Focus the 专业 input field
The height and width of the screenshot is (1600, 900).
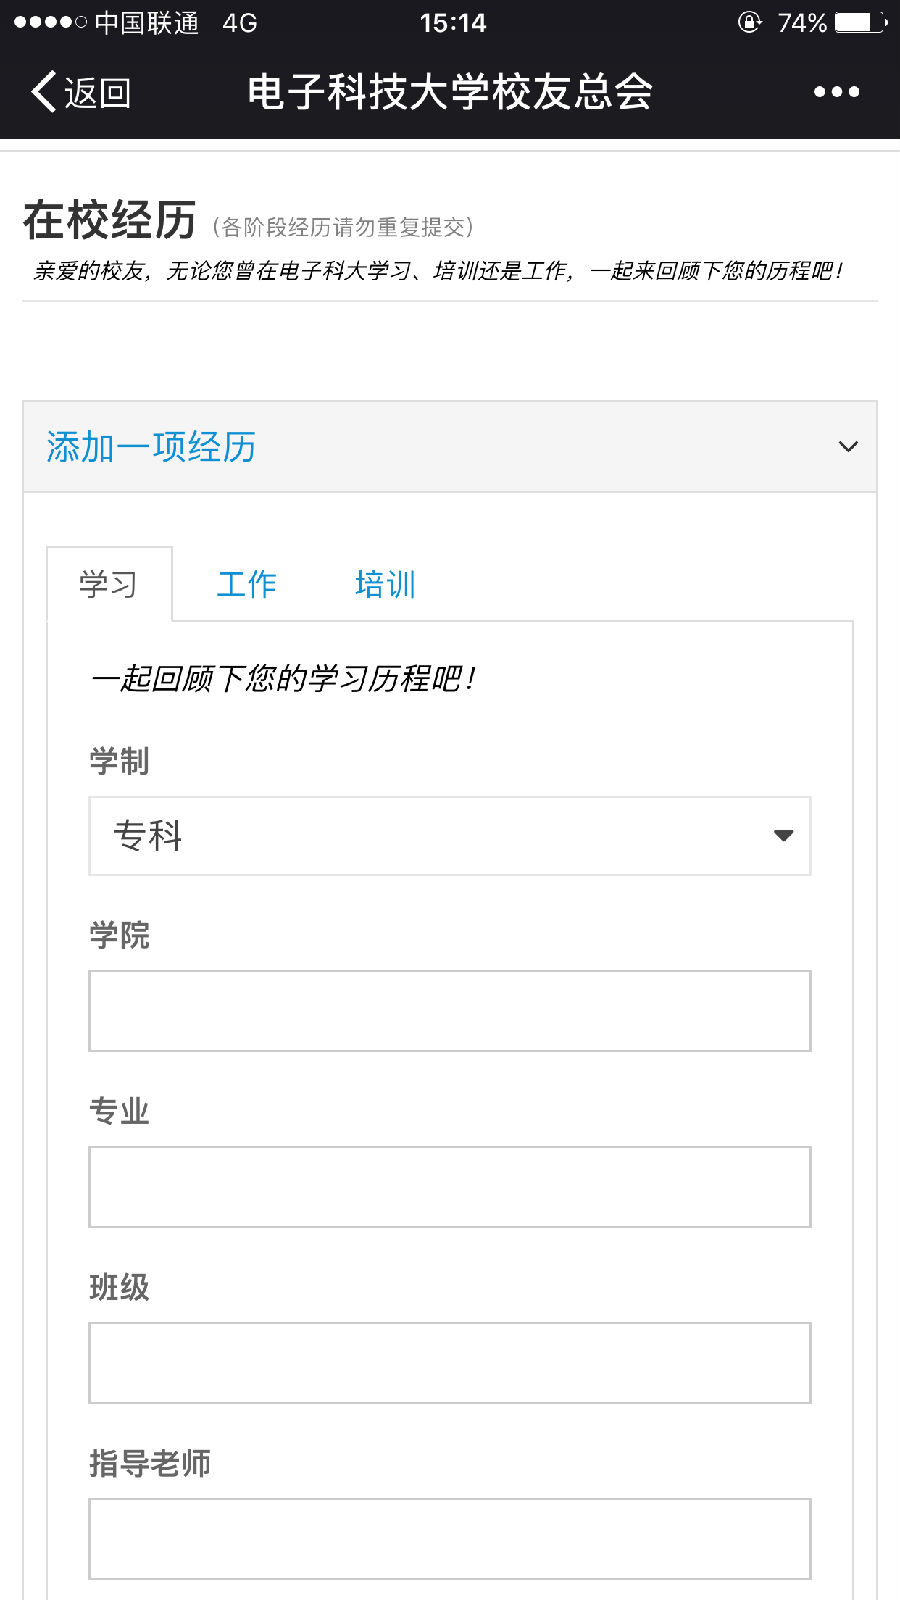pos(450,1187)
